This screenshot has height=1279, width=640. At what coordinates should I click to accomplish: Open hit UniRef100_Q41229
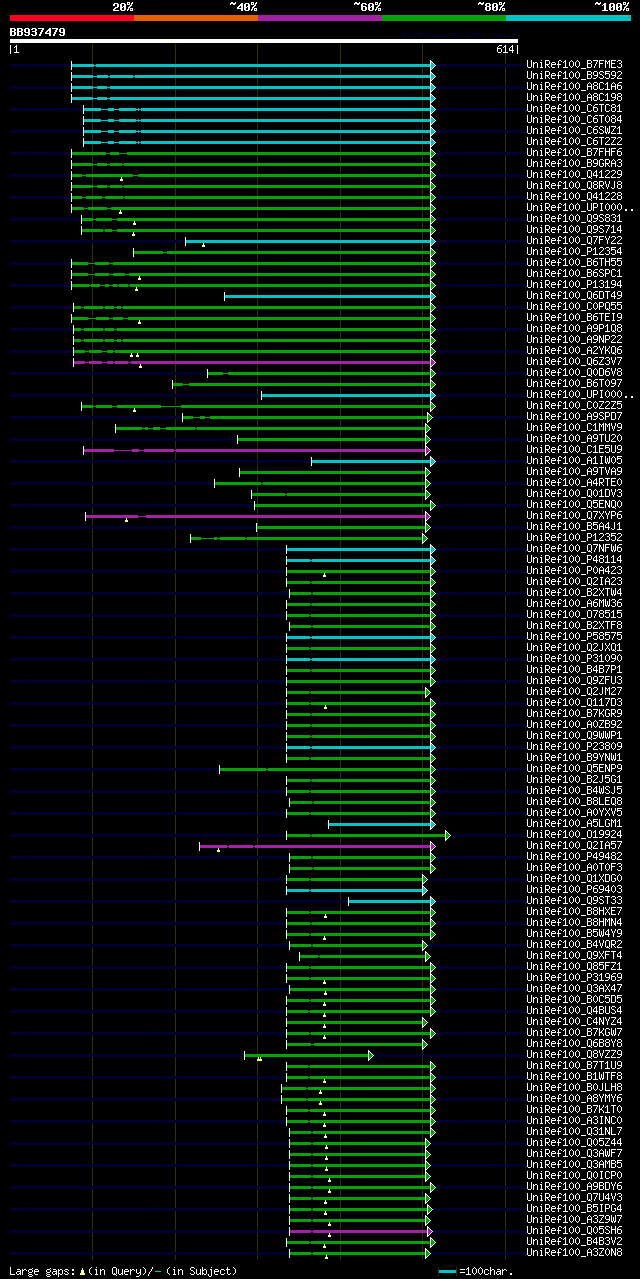tap(574, 175)
